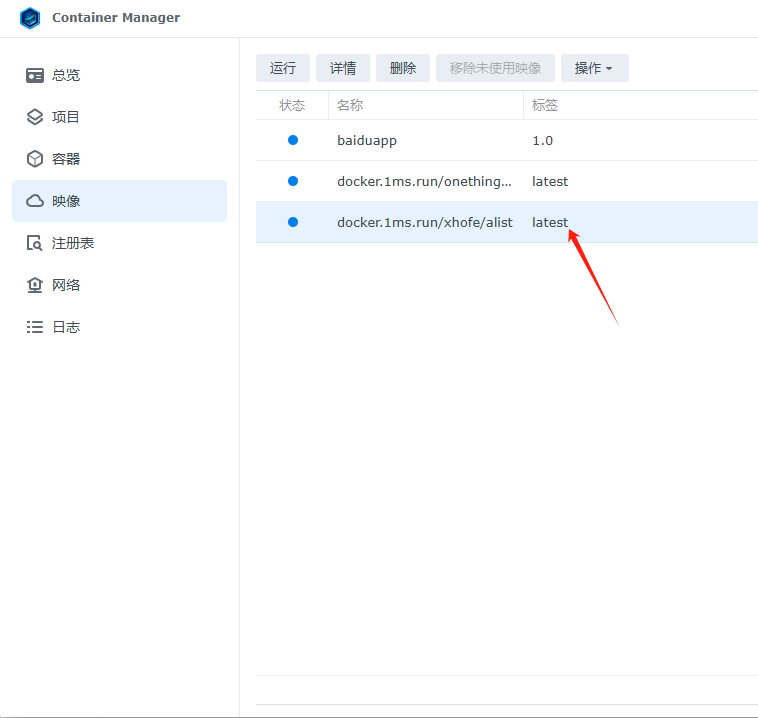The width and height of the screenshot is (758, 718).
Task: Select the baiduapp image name
Action: 367,141
